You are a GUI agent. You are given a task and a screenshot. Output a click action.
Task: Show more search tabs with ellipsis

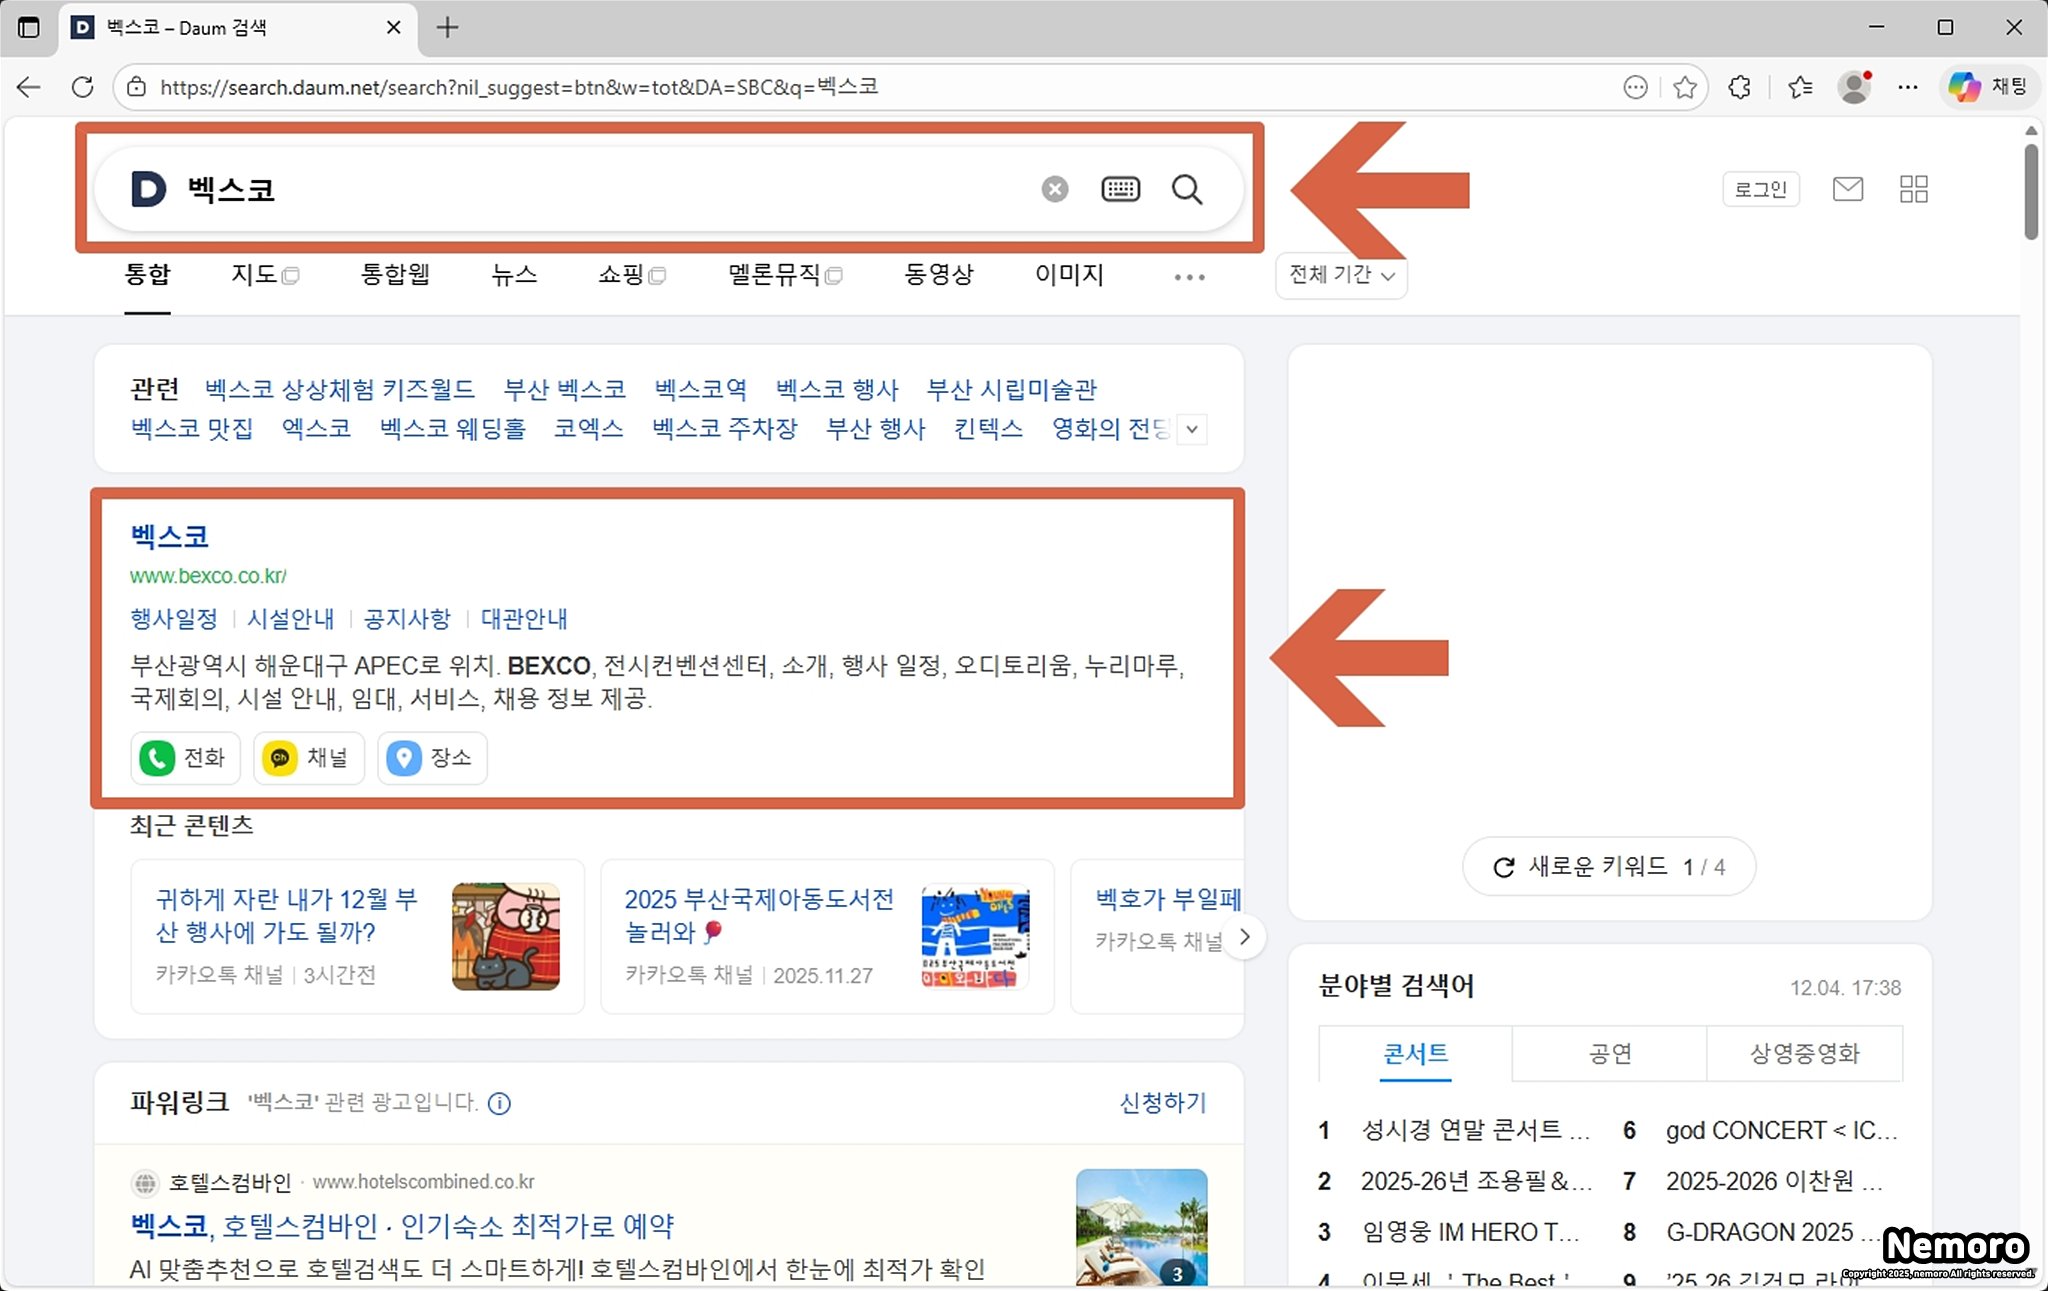(x=1189, y=277)
